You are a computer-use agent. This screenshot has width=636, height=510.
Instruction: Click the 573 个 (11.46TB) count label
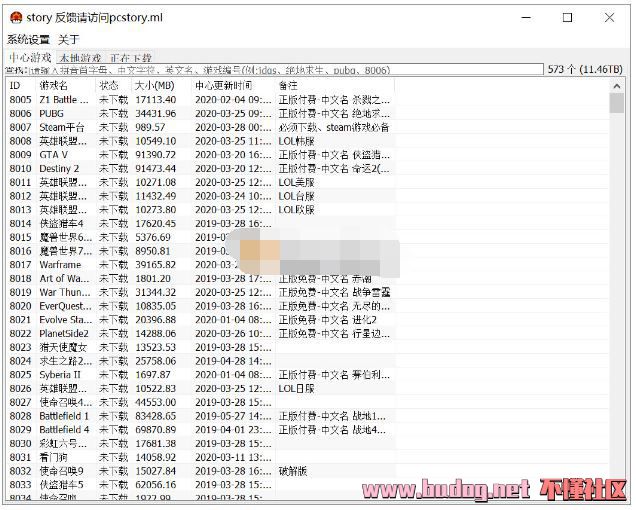pyautogui.click(x=585, y=69)
